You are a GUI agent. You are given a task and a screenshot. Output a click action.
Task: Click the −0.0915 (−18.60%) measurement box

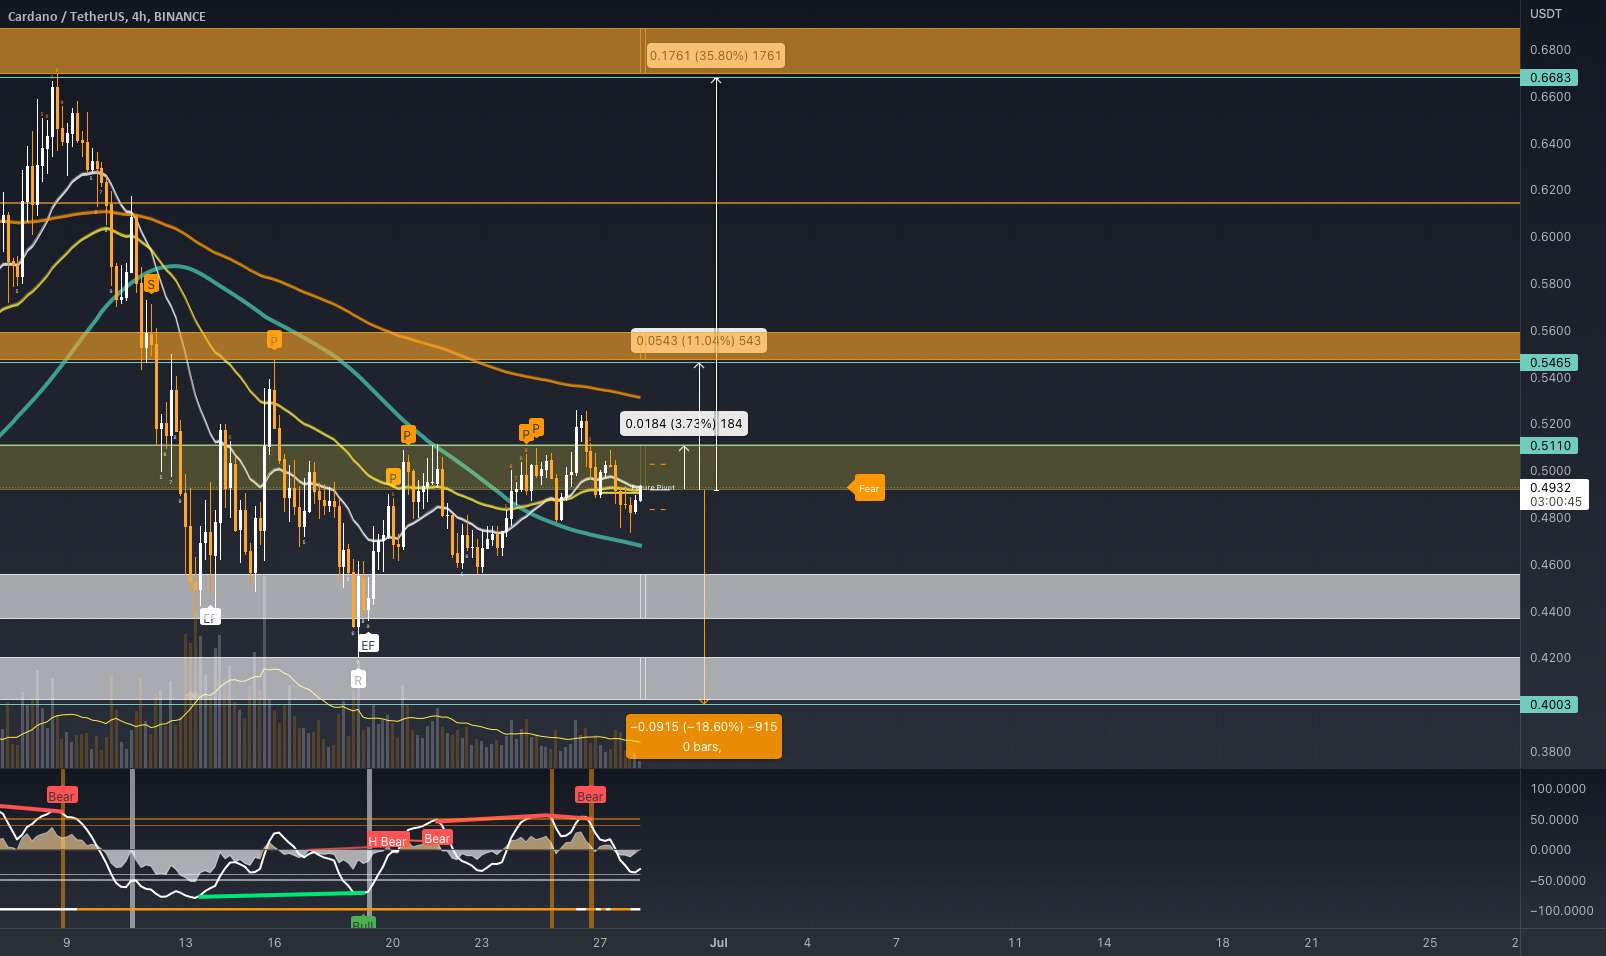tap(703, 737)
